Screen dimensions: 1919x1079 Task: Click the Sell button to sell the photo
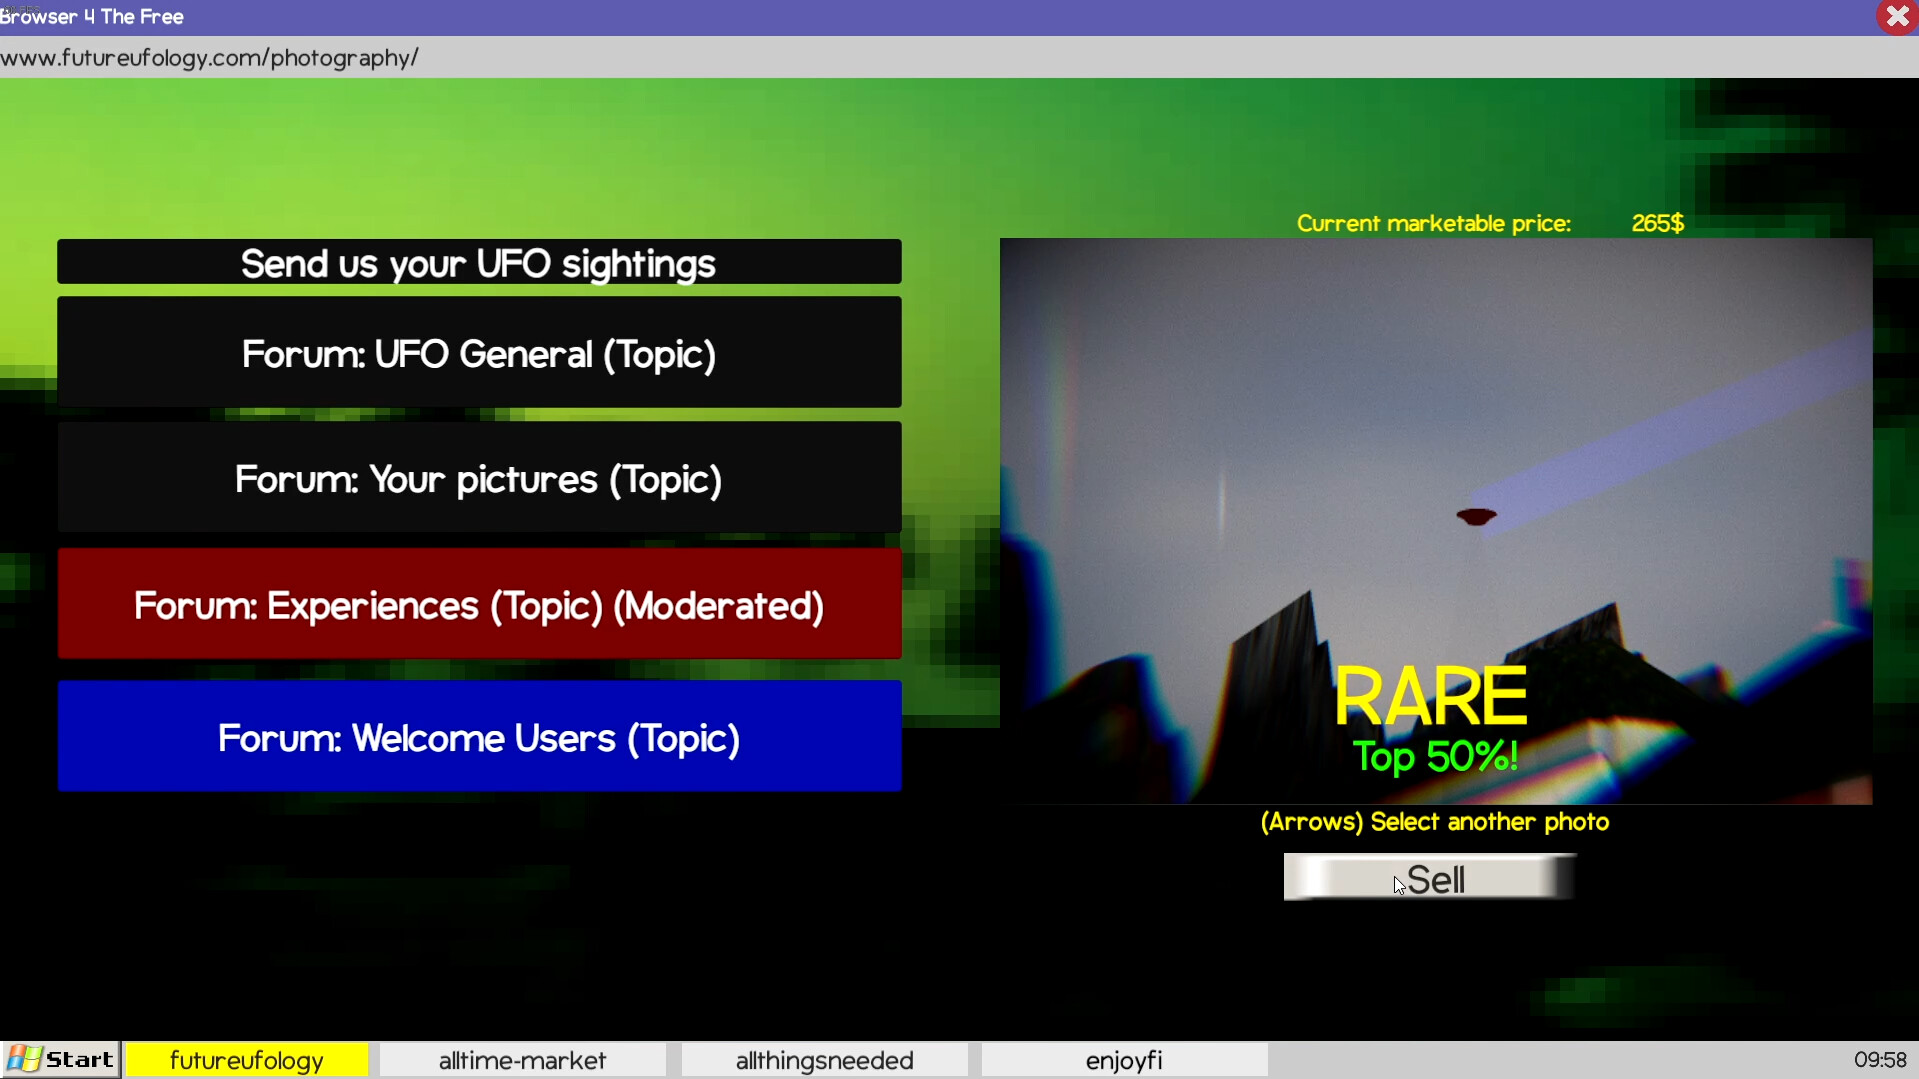point(1429,878)
